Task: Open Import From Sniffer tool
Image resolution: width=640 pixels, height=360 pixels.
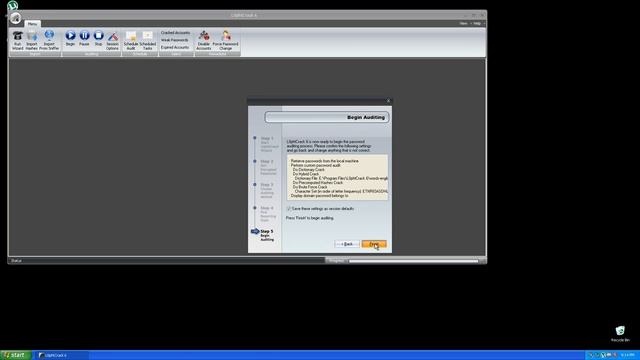Action: click(x=49, y=40)
